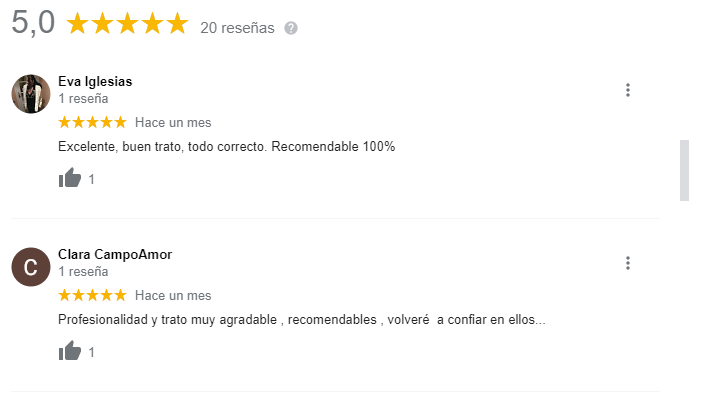Image resolution: width=717 pixels, height=408 pixels.
Task: Click Eva Iglesias's five-star rating
Action: tap(92, 122)
